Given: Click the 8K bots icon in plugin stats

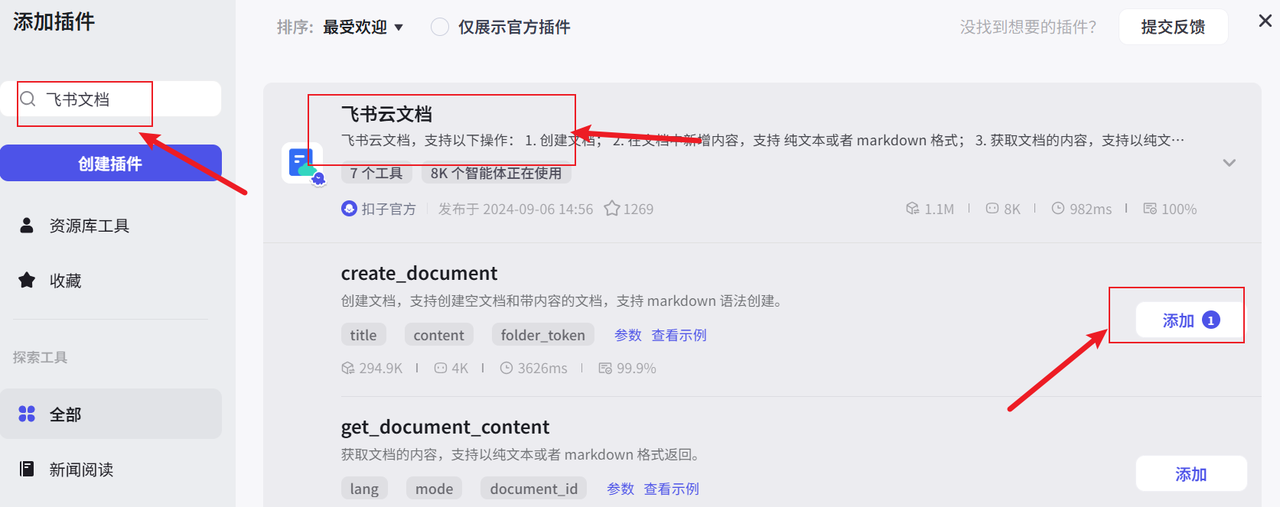Looking at the screenshot, I should pos(993,209).
